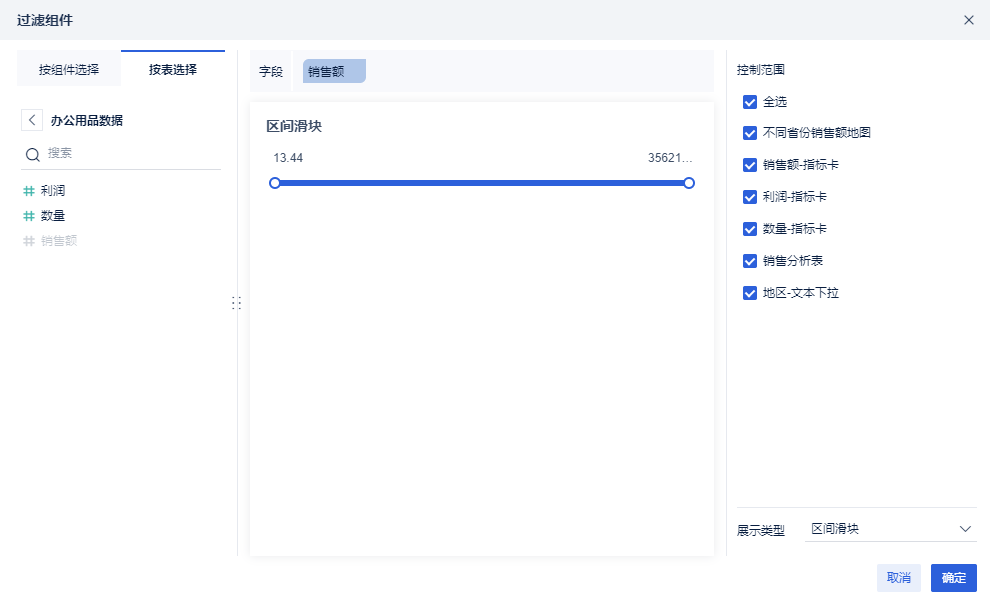Viewport: 990px width, 594px height.
Task: Click the 确定 button
Action: (x=953, y=578)
